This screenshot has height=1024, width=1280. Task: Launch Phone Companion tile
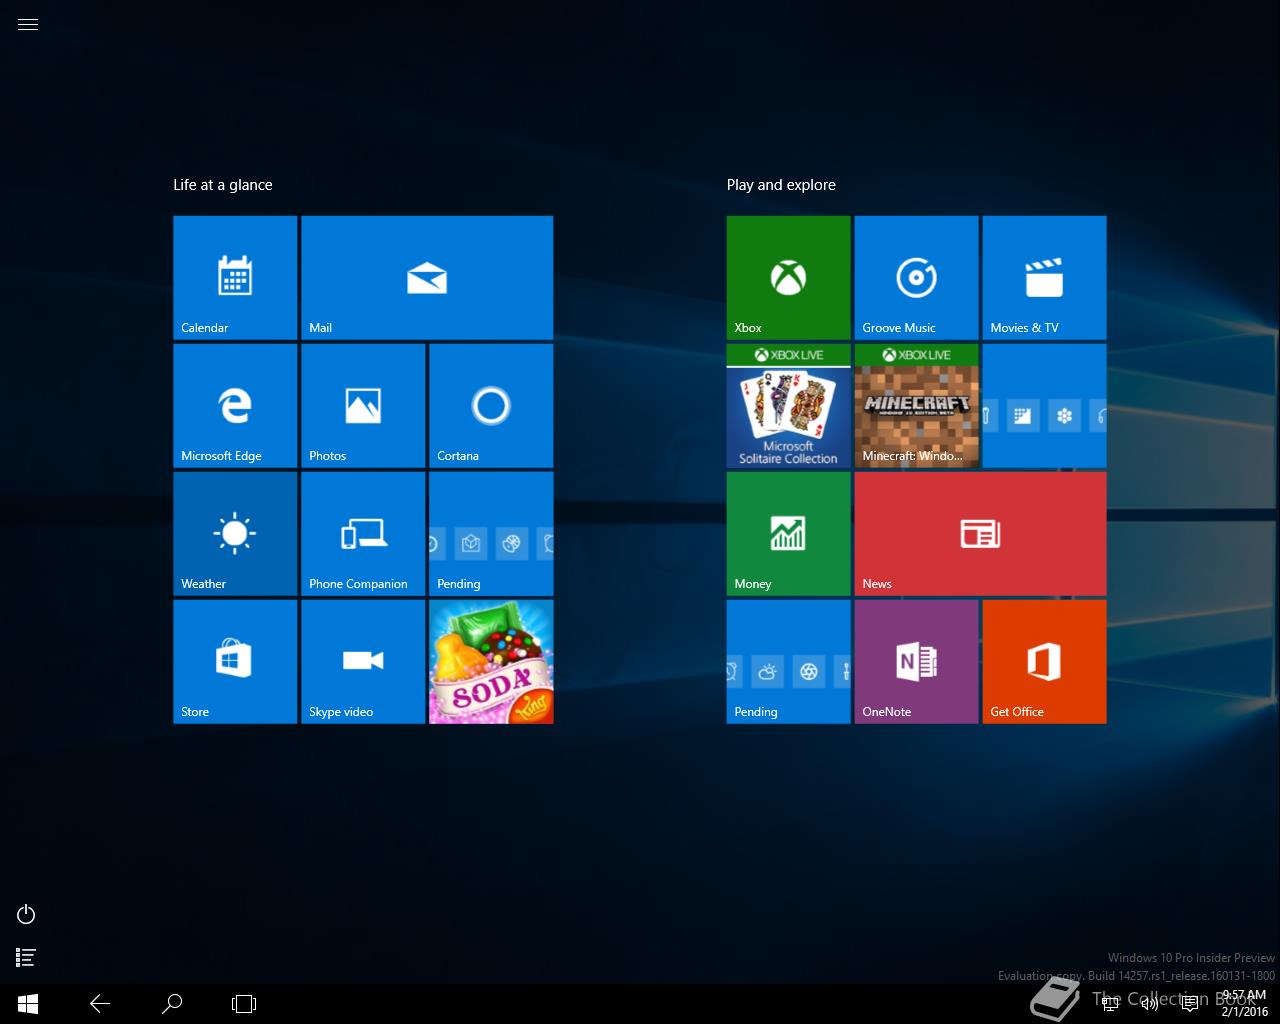pos(363,534)
